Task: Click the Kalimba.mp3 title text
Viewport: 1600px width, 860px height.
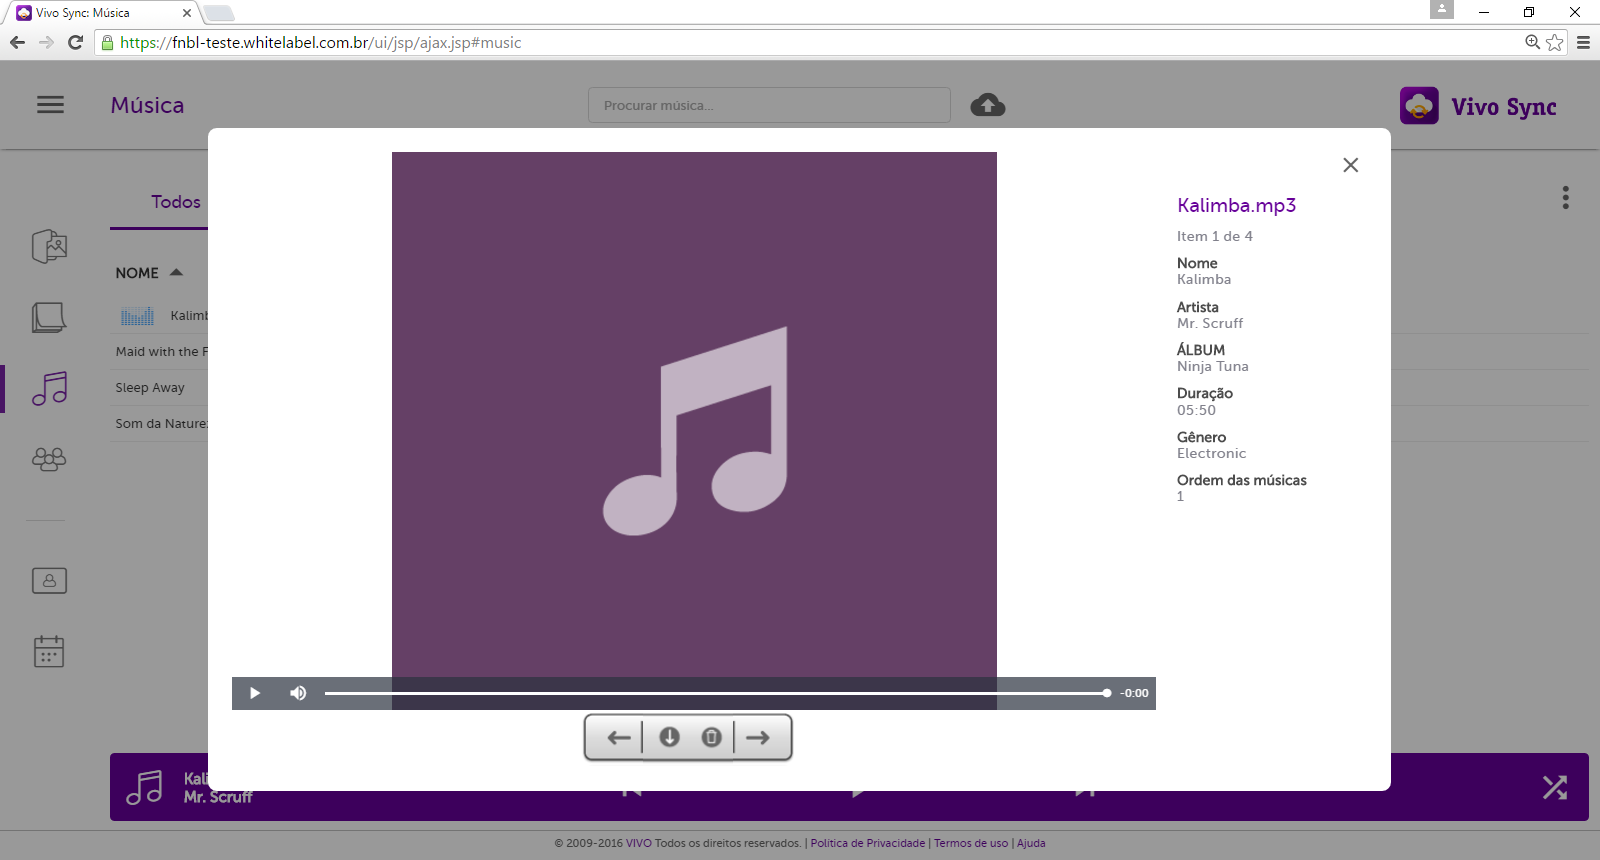Action: [x=1236, y=205]
